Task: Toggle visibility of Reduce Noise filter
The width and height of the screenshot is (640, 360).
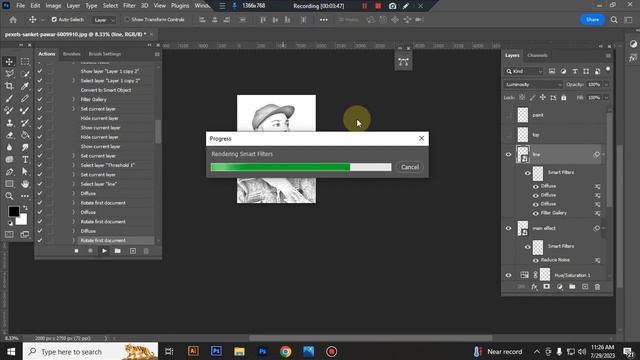Action: (x=536, y=260)
